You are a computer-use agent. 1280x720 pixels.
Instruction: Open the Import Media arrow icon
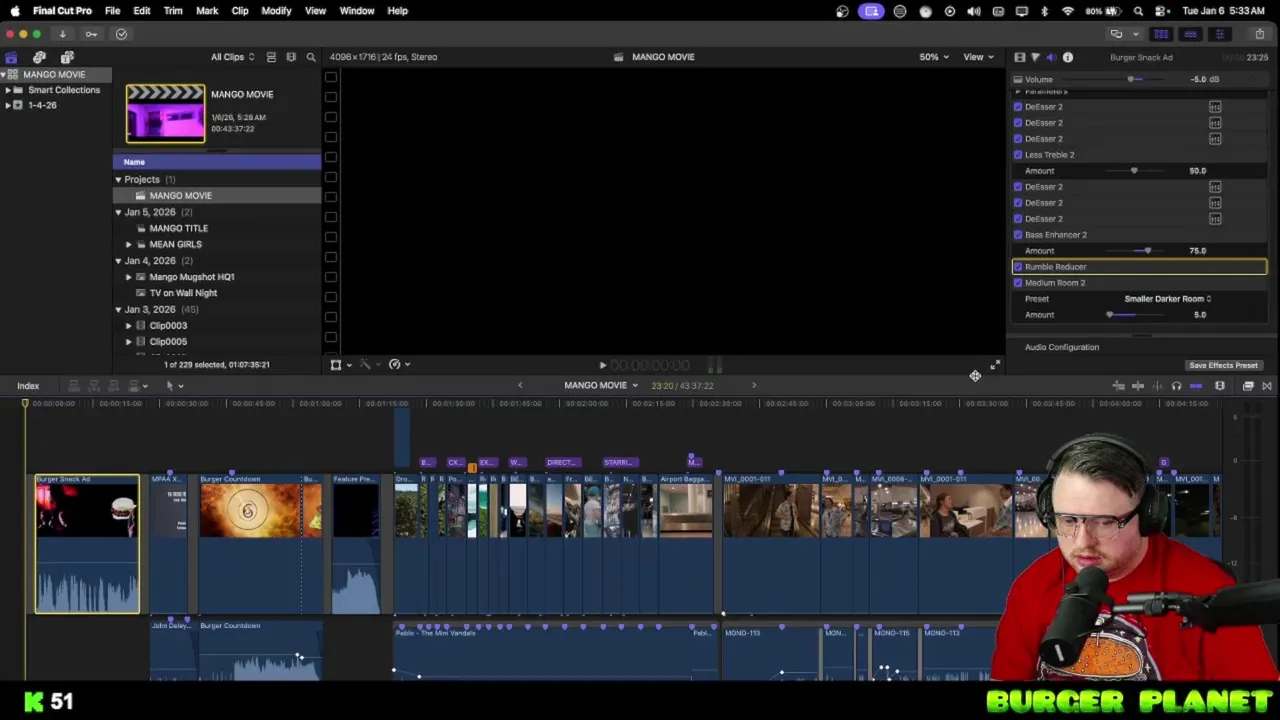[x=62, y=34]
